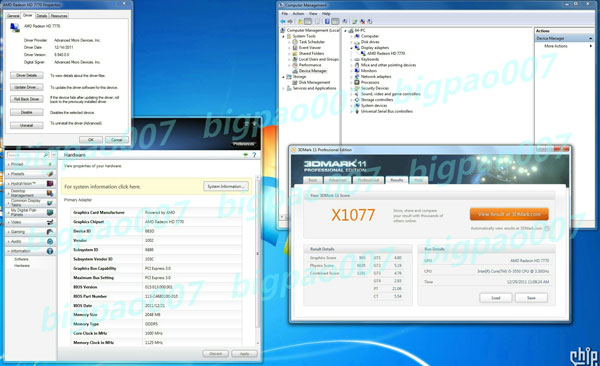The image size is (600, 366).
Task: Open Help menu in Computer Management
Action: tap(326, 13)
